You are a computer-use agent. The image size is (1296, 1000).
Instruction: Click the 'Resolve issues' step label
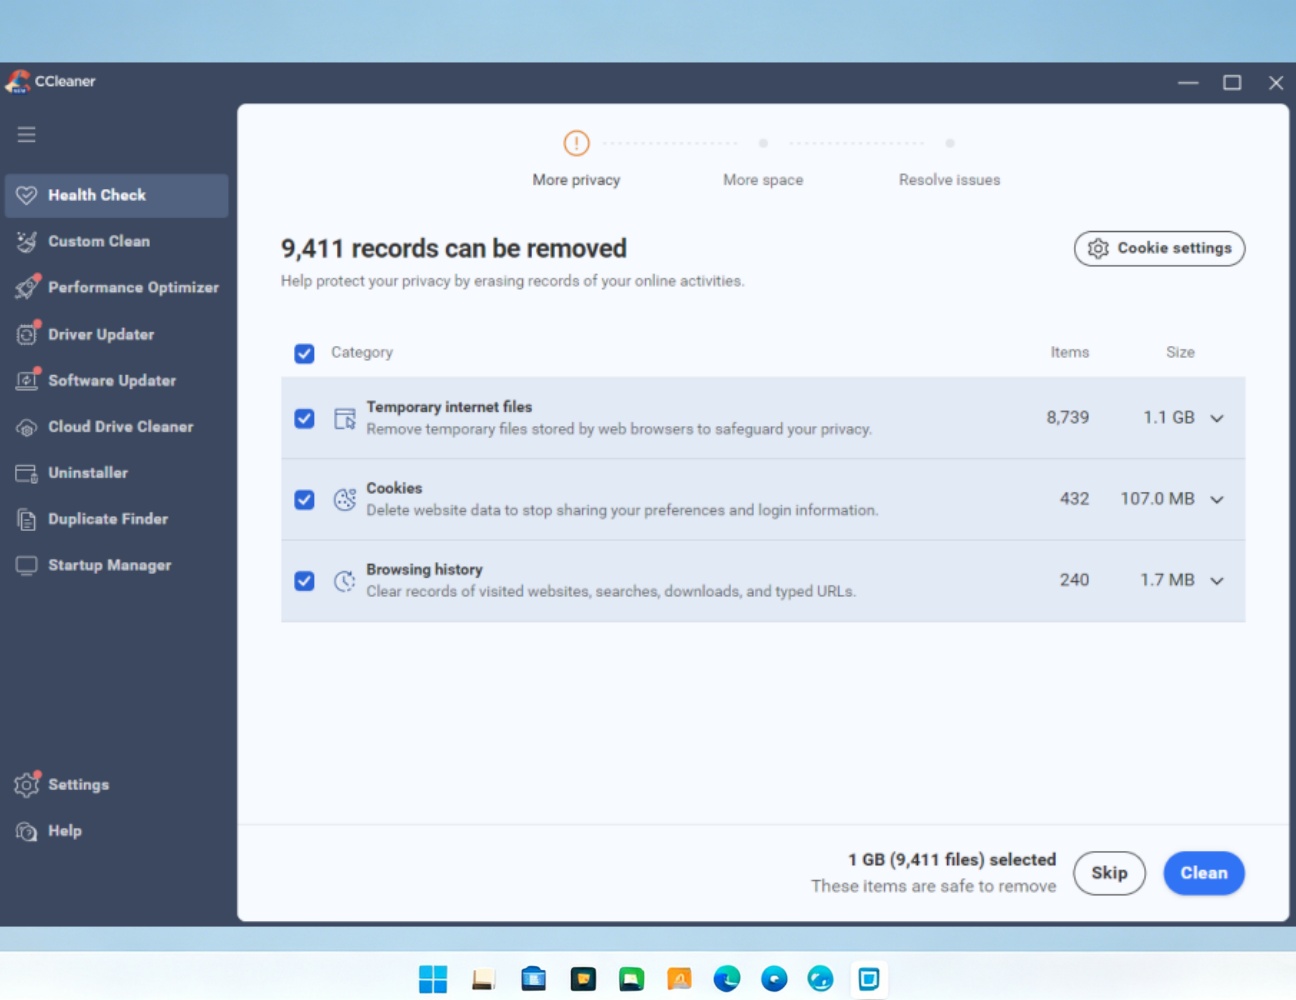point(949,180)
